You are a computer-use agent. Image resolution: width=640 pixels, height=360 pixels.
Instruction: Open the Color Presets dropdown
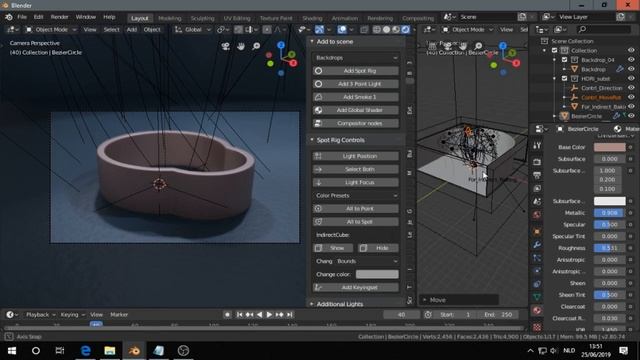tap(356, 196)
